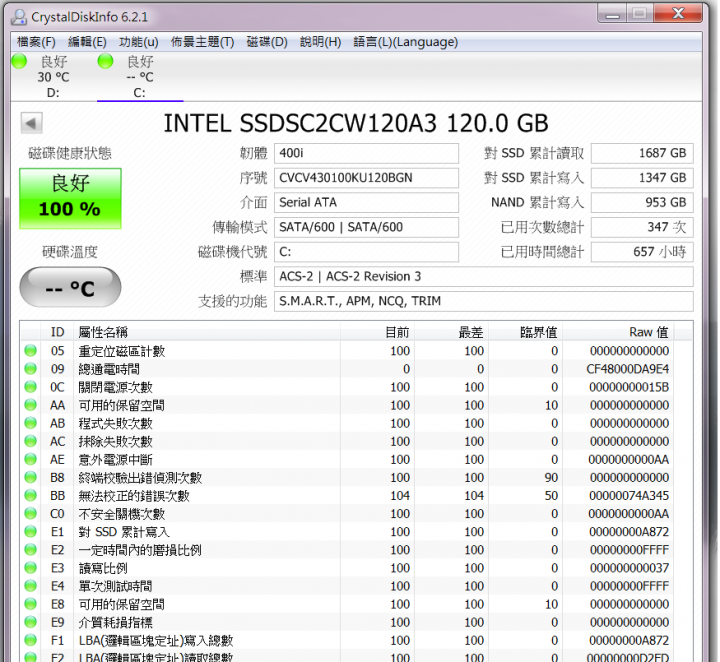Click status dot of attribute AC row

coord(31,441)
